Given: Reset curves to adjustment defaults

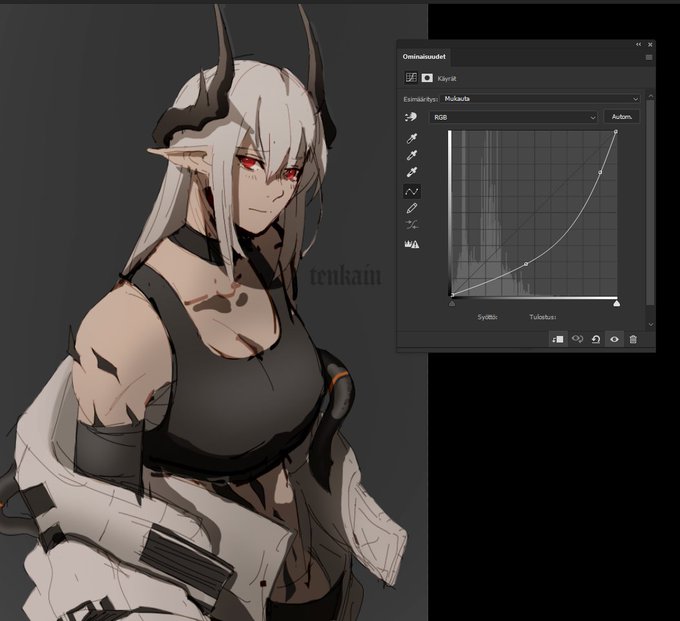Looking at the screenshot, I should 596,339.
